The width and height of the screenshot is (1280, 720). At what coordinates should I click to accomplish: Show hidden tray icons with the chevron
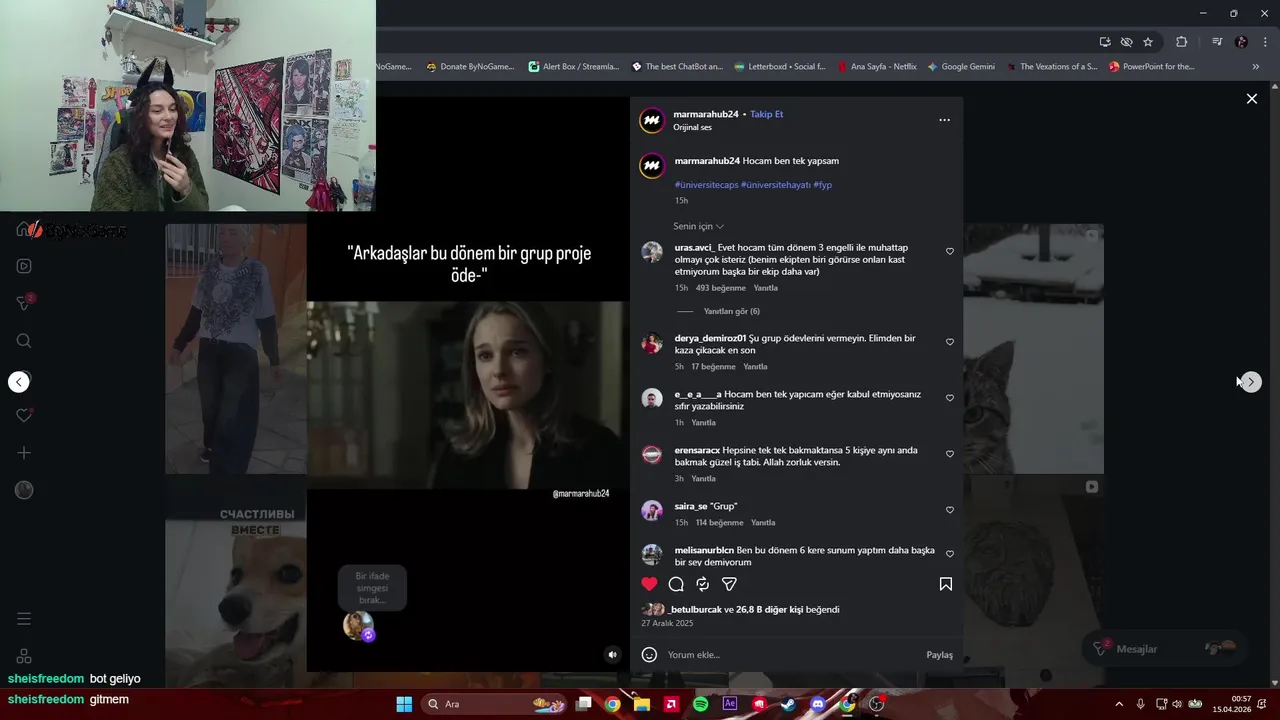(x=1119, y=704)
